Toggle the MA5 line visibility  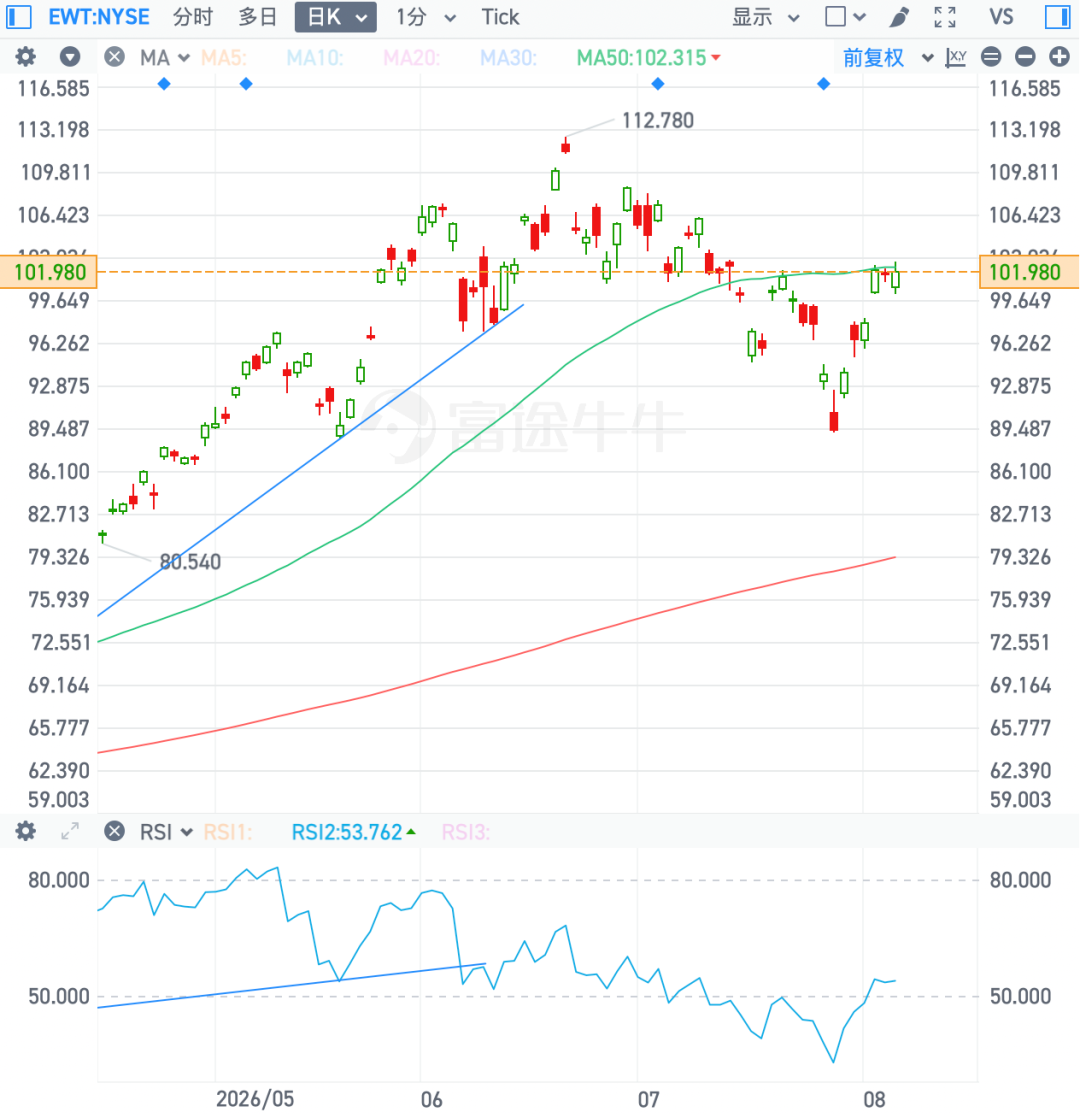pos(224,57)
